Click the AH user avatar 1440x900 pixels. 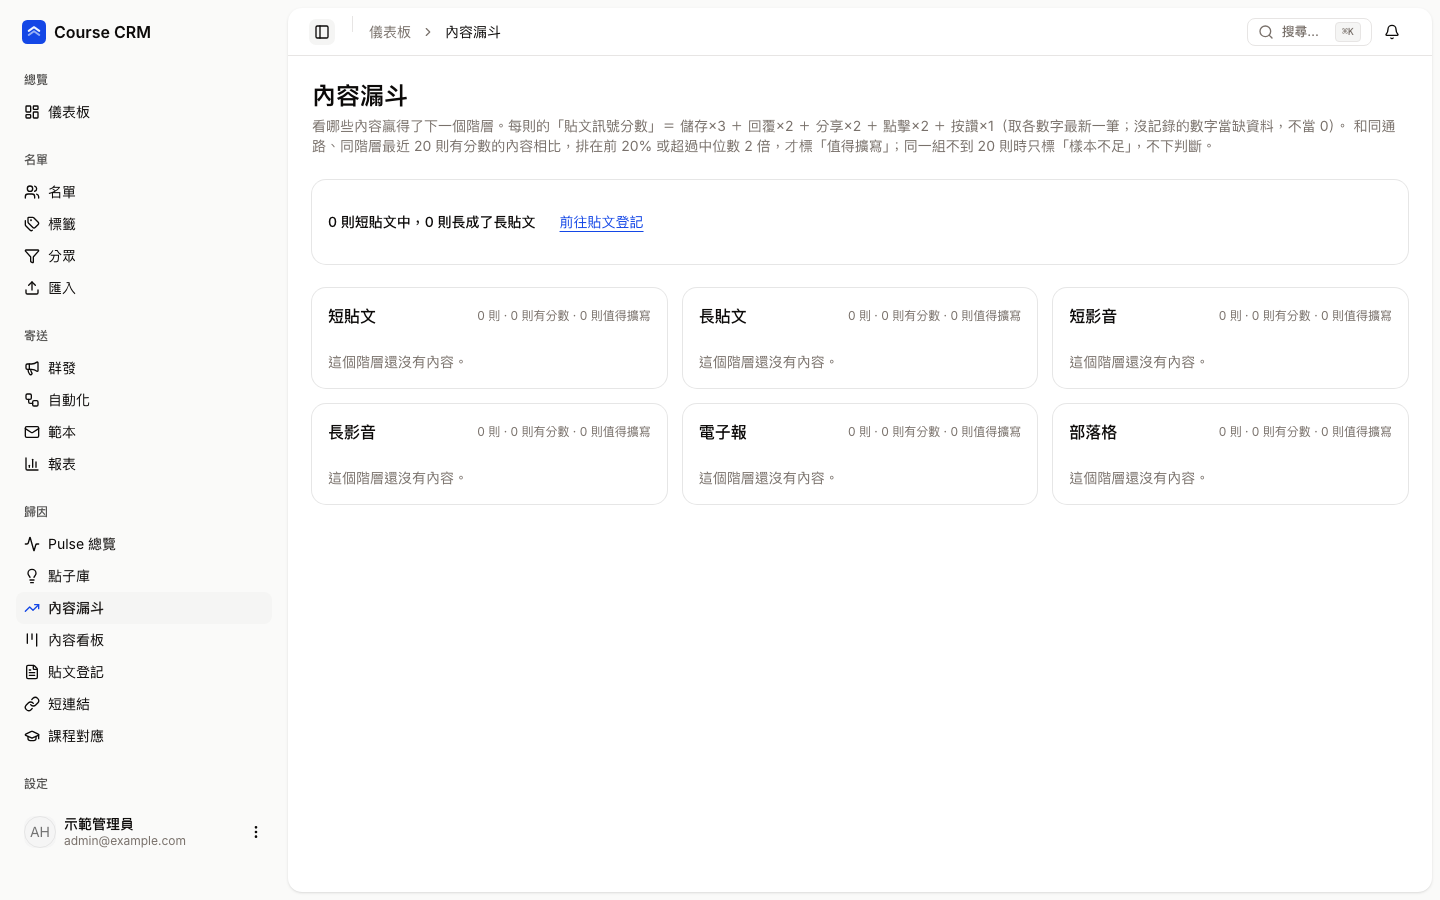(40, 832)
